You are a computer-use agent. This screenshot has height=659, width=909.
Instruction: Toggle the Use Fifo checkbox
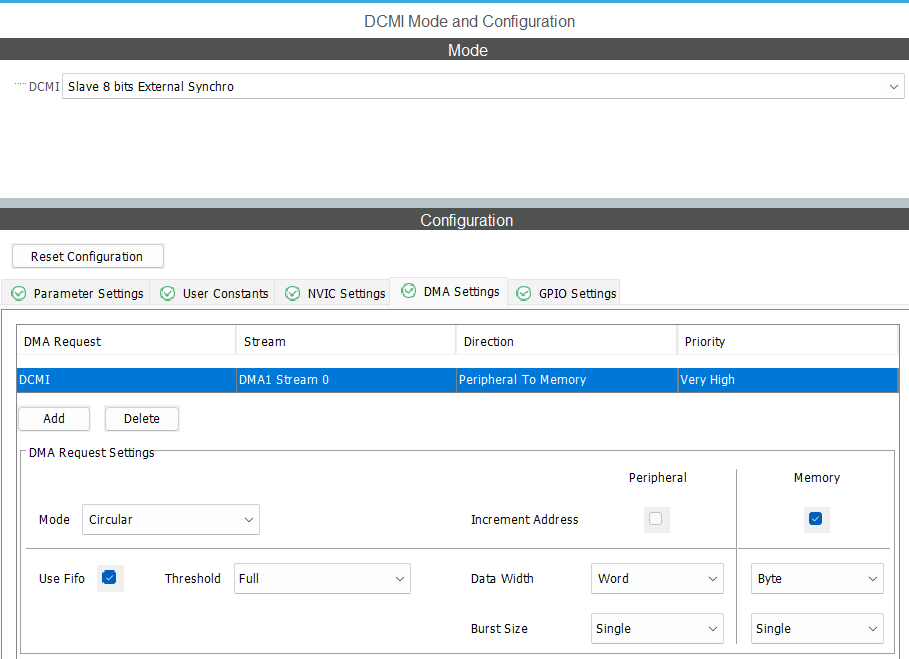(109, 577)
